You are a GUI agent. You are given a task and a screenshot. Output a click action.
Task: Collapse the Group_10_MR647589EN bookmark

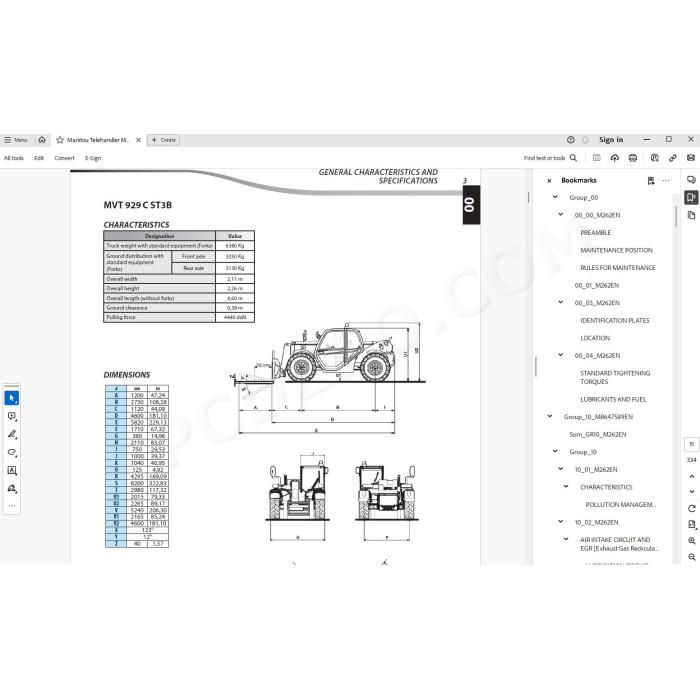[550, 416]
